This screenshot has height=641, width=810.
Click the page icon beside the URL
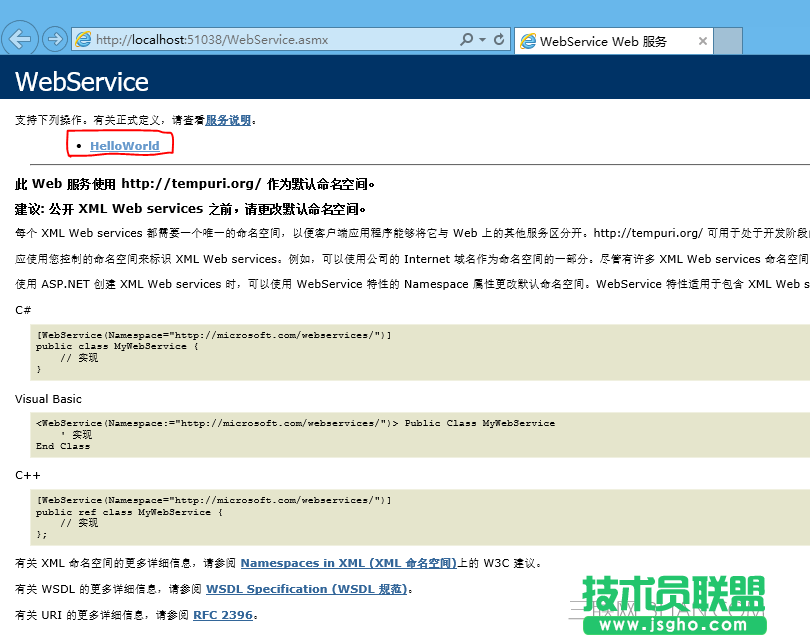(x=86, y=39)
